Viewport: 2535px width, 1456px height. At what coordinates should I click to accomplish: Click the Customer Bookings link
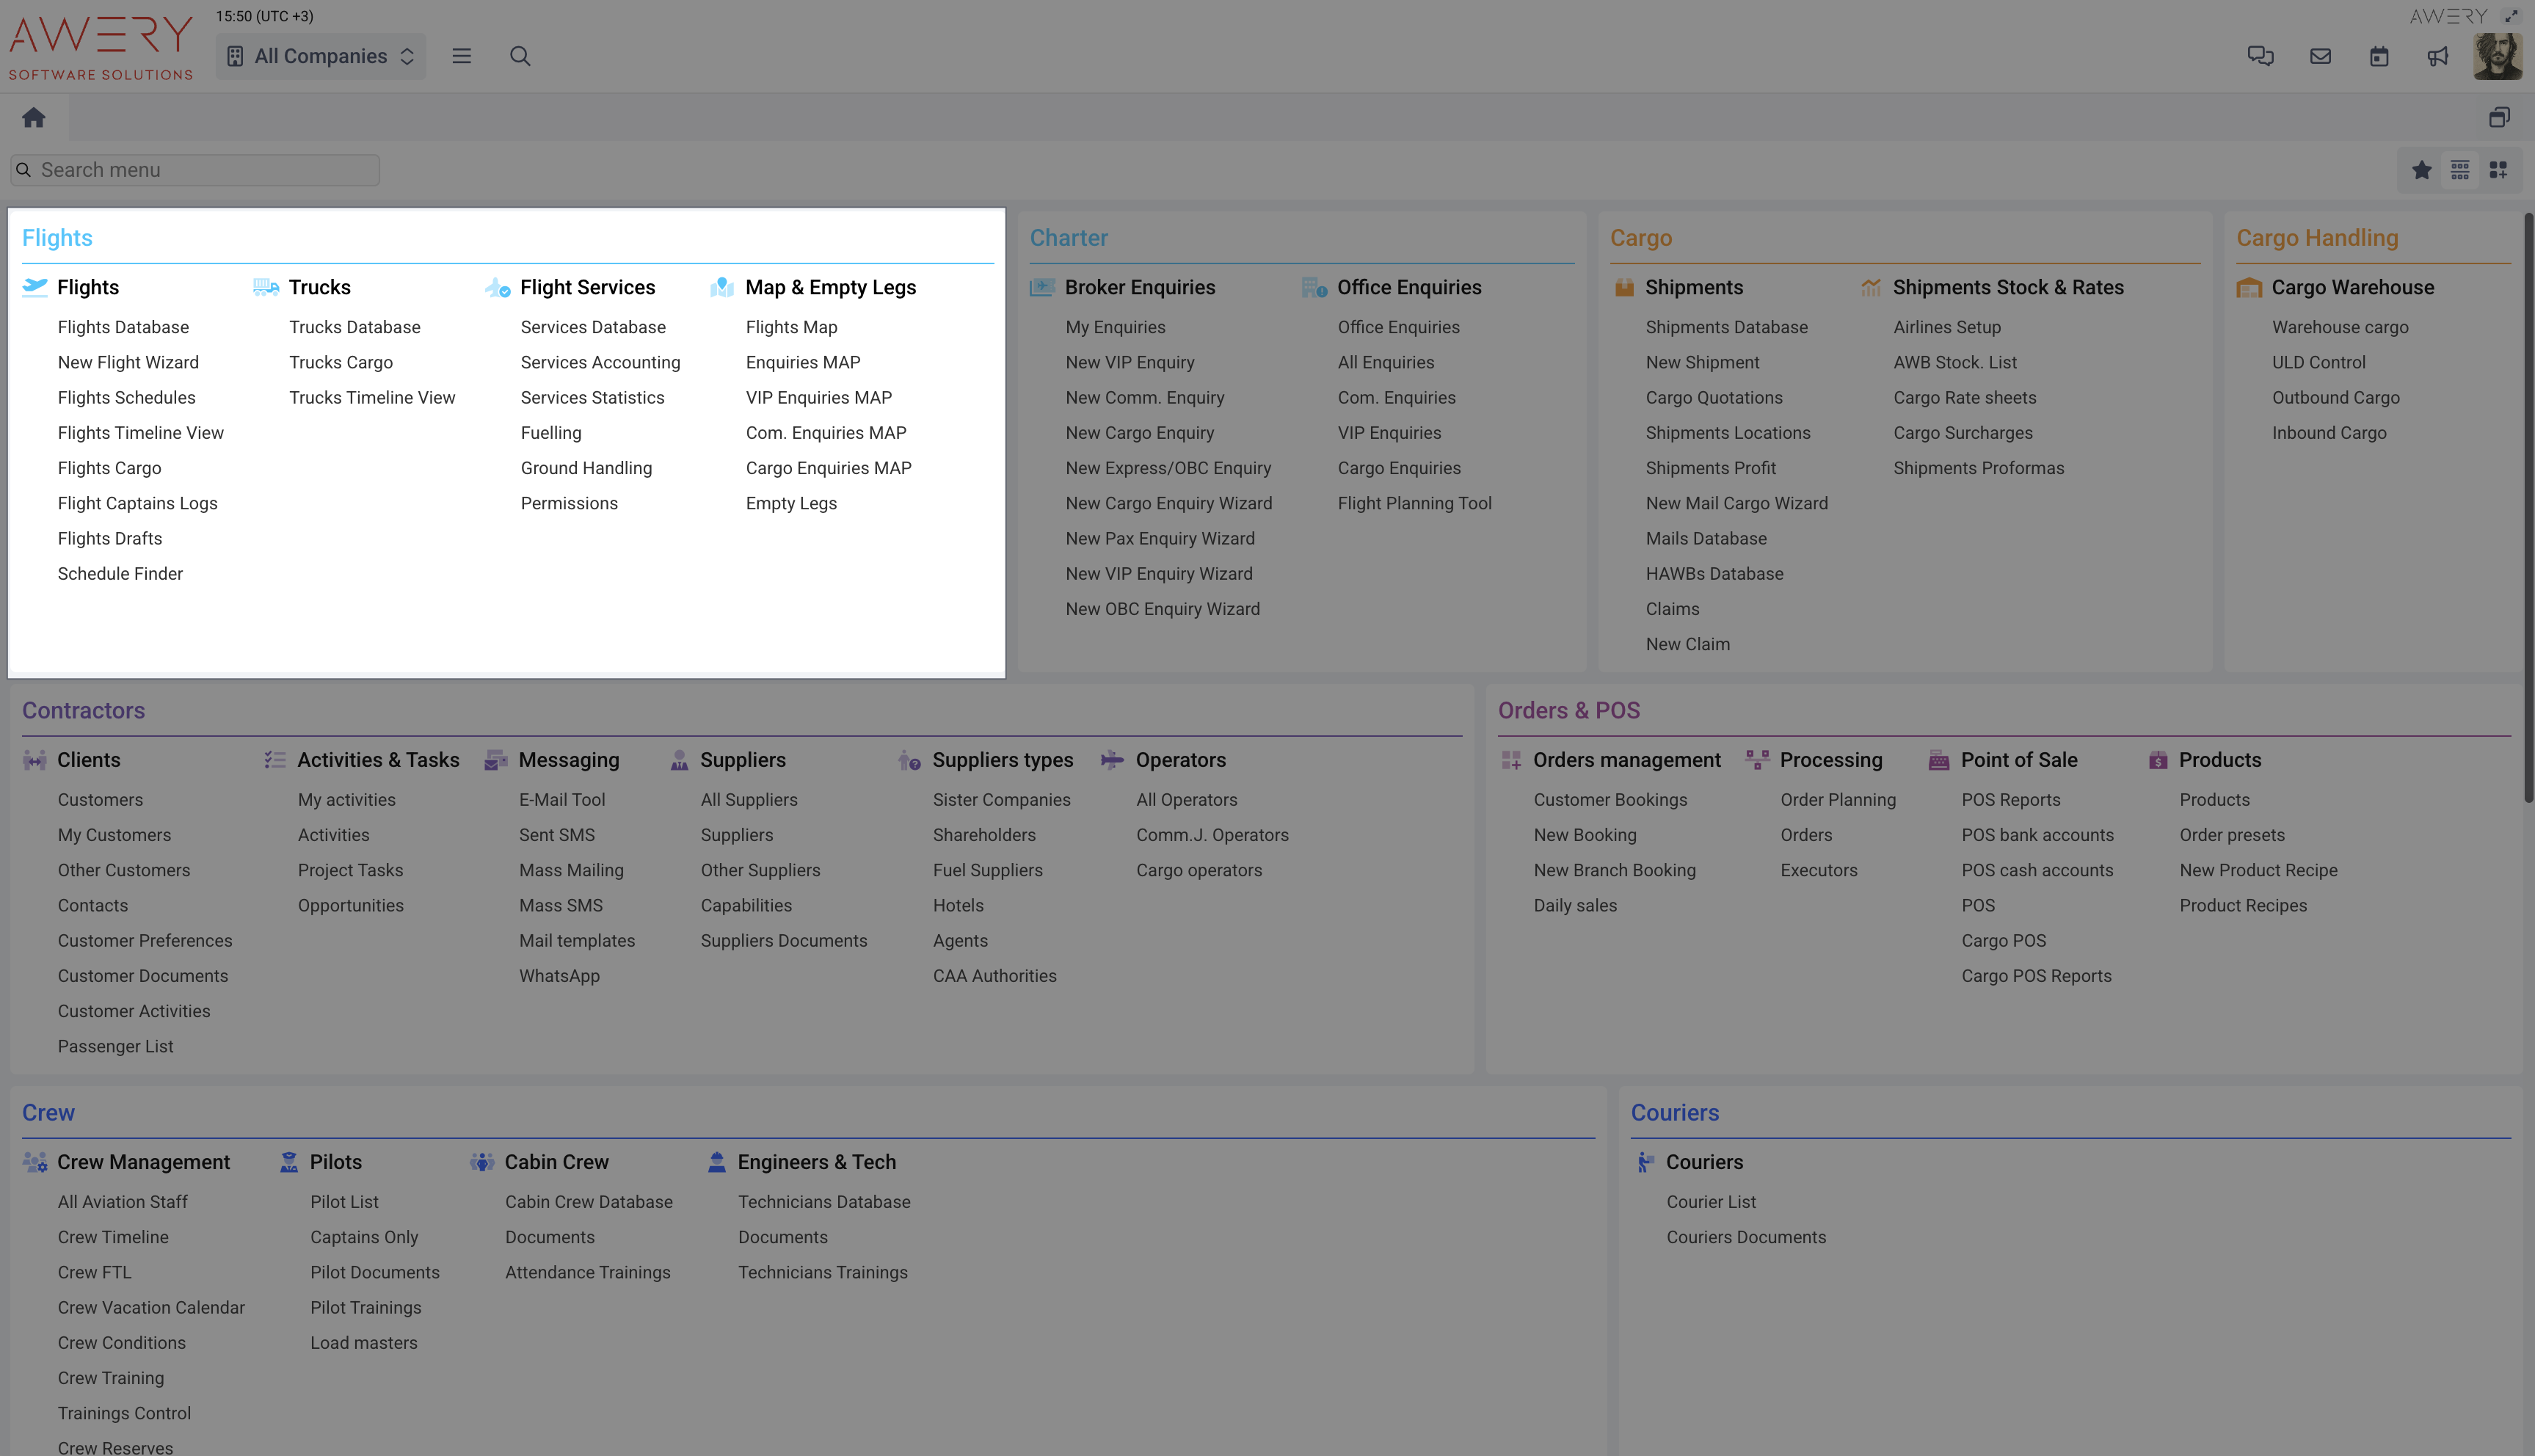1610,800
